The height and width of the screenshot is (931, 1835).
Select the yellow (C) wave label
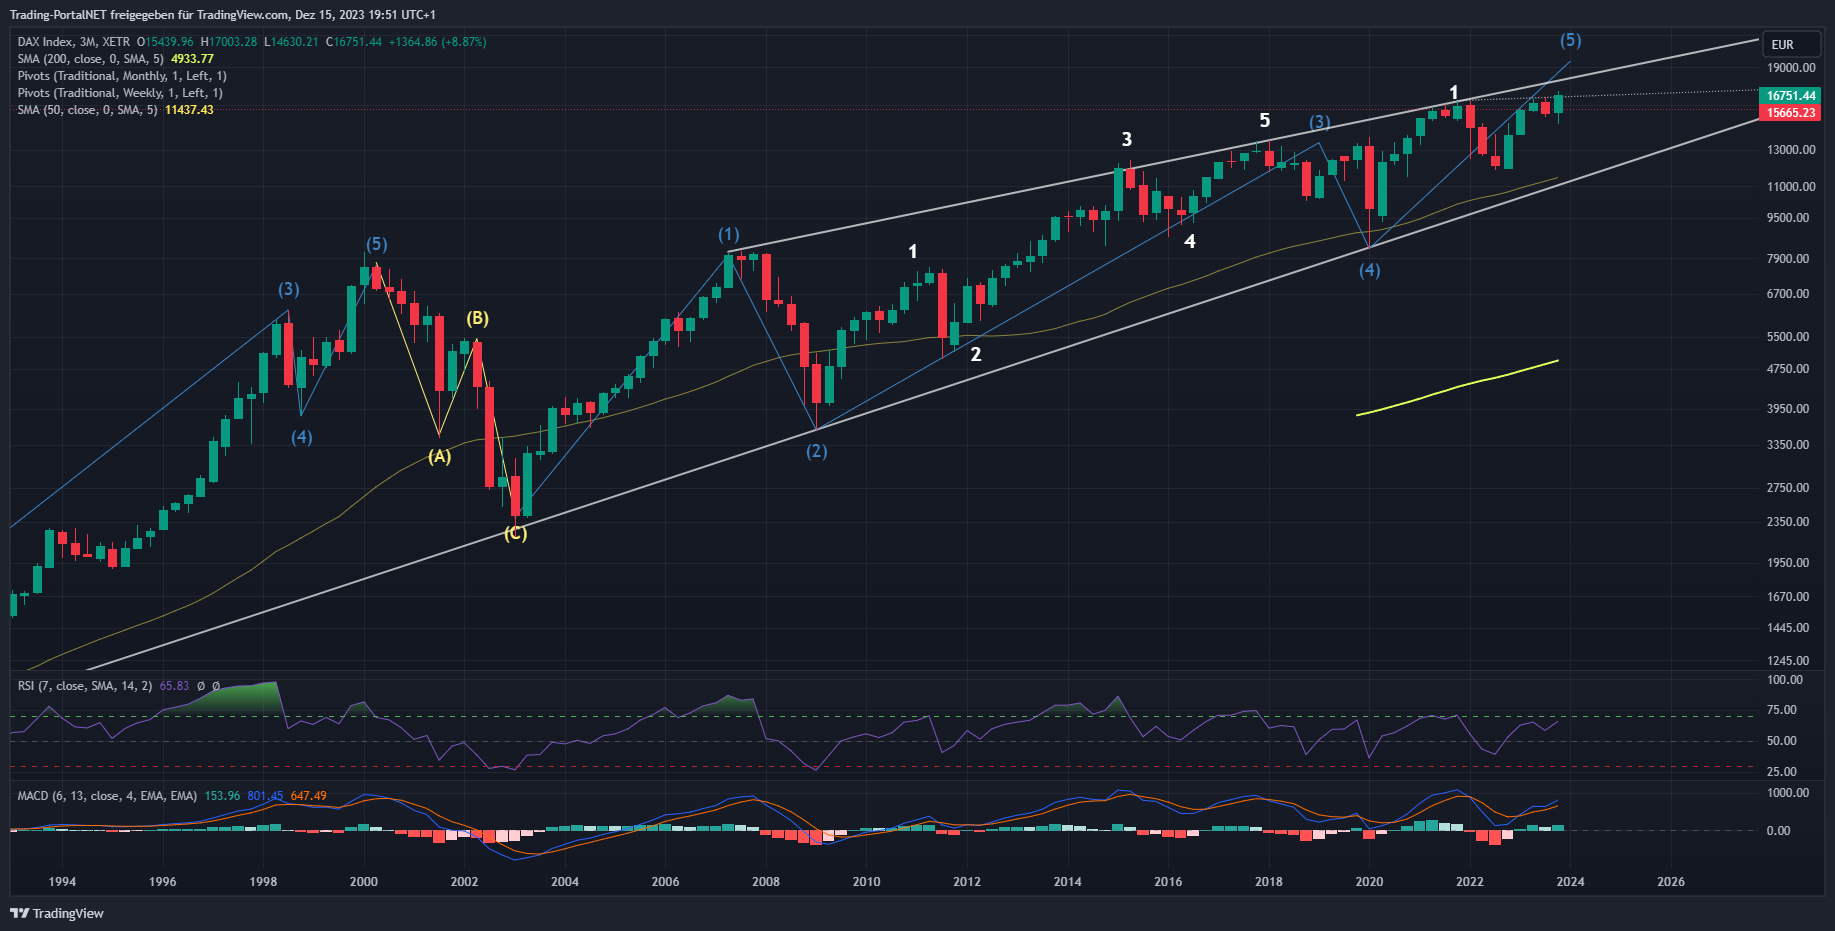pos(515,534)
